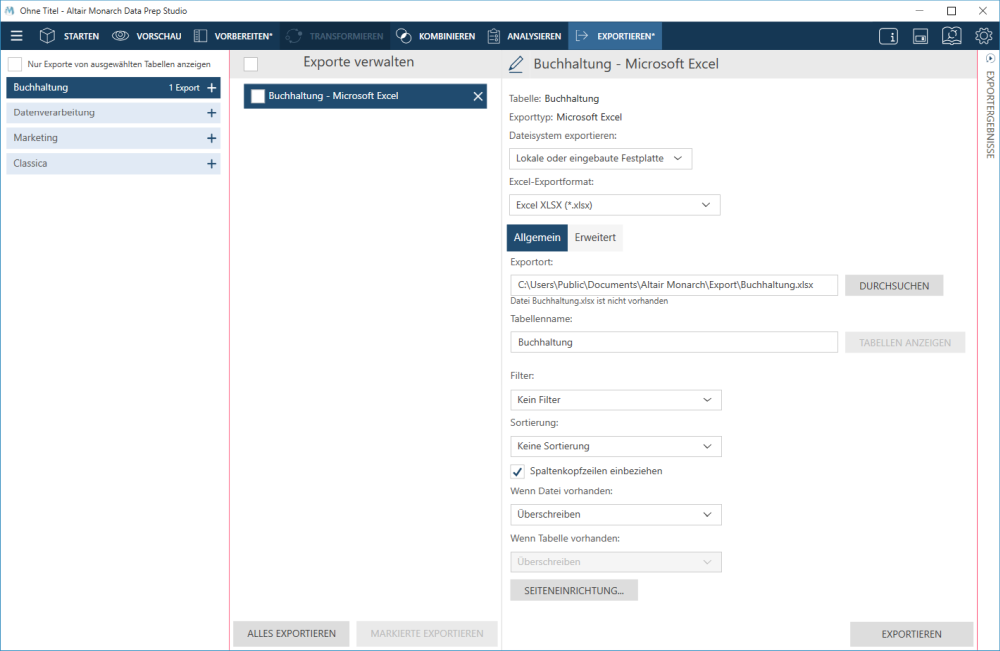Add export for Marketing table

(212, 138)
